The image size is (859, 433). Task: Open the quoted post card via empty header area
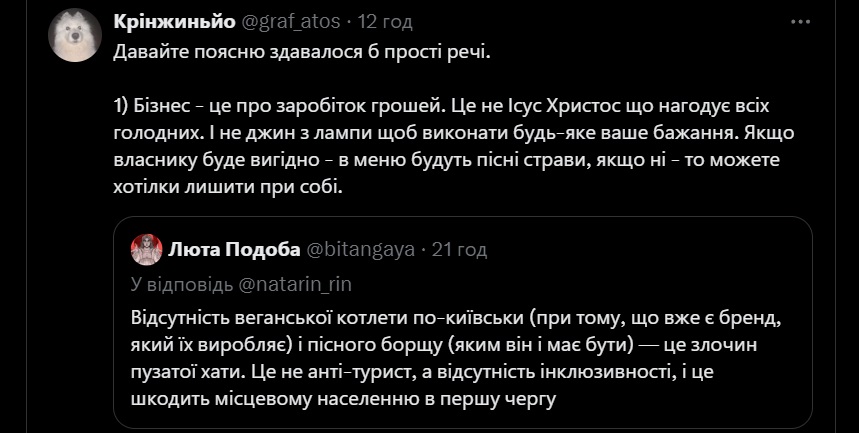(640, 249)
